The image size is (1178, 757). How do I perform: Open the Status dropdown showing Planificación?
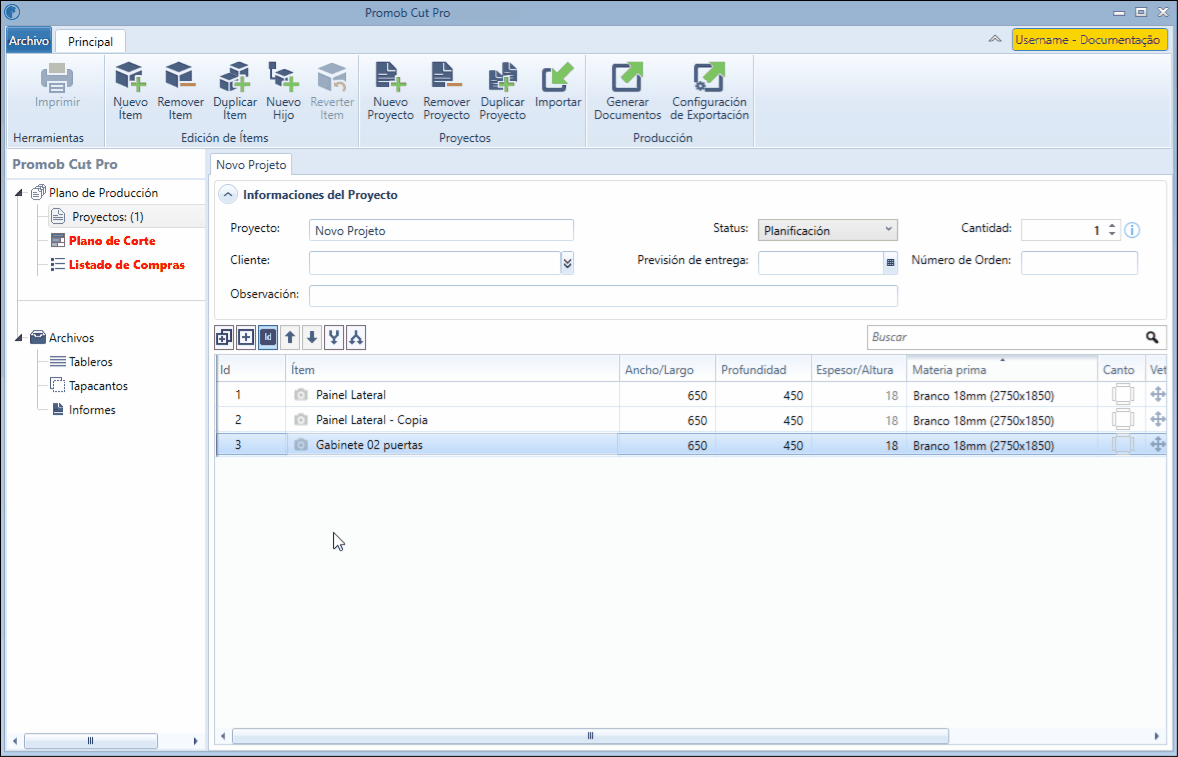(827, 230)
